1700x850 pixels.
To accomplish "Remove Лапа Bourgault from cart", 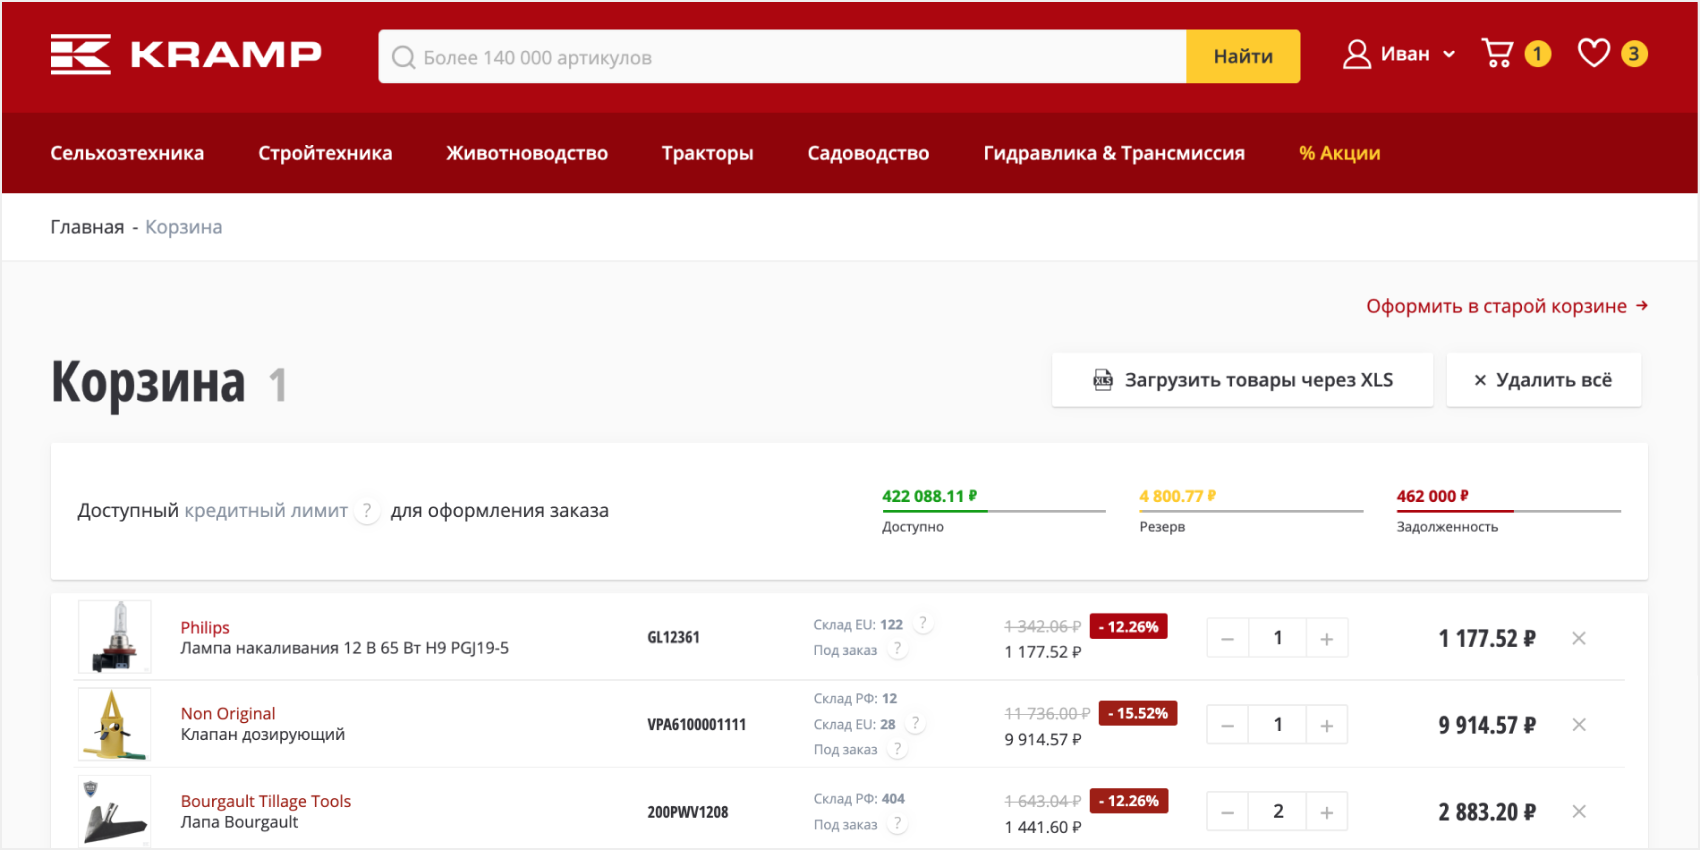I will click(1579, 812).
